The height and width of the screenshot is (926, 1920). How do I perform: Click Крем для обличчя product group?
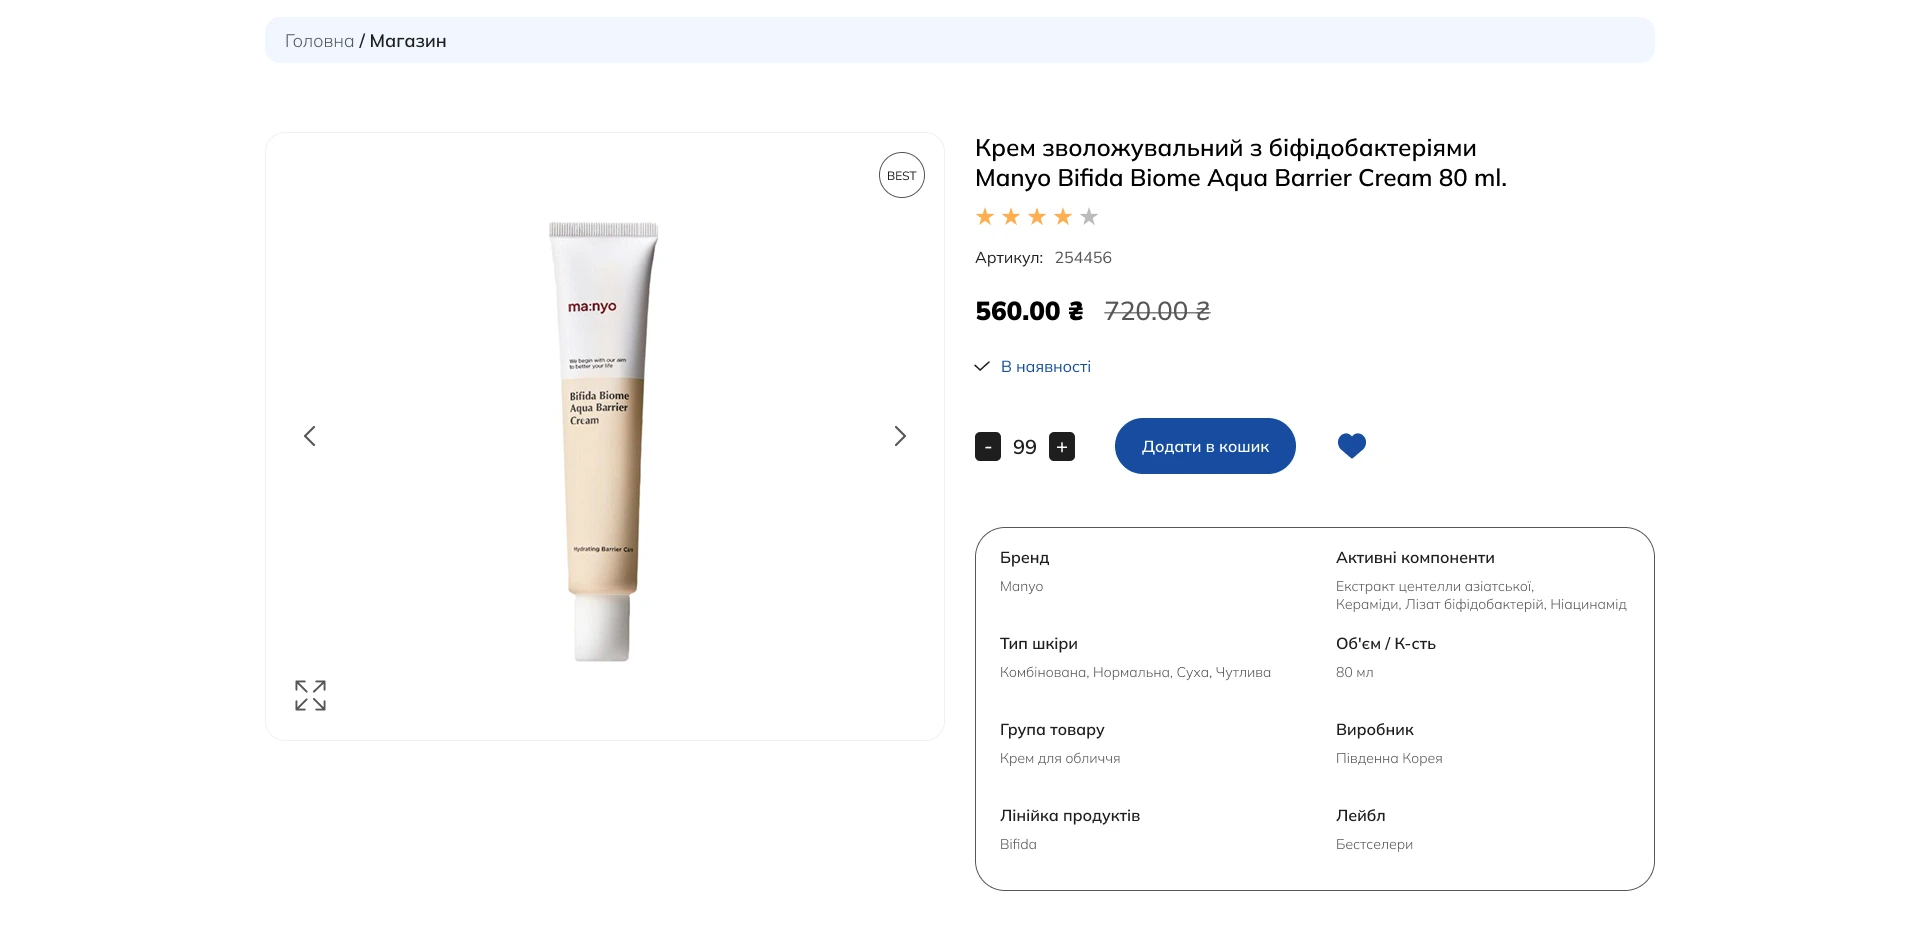[x=1059, y=759]
